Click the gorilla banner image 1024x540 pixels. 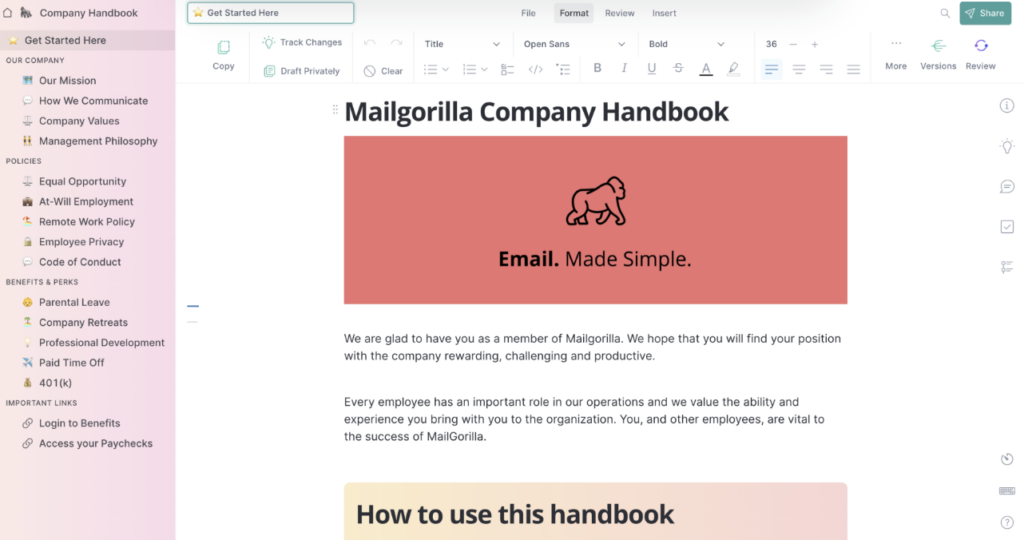click(596, 220)
